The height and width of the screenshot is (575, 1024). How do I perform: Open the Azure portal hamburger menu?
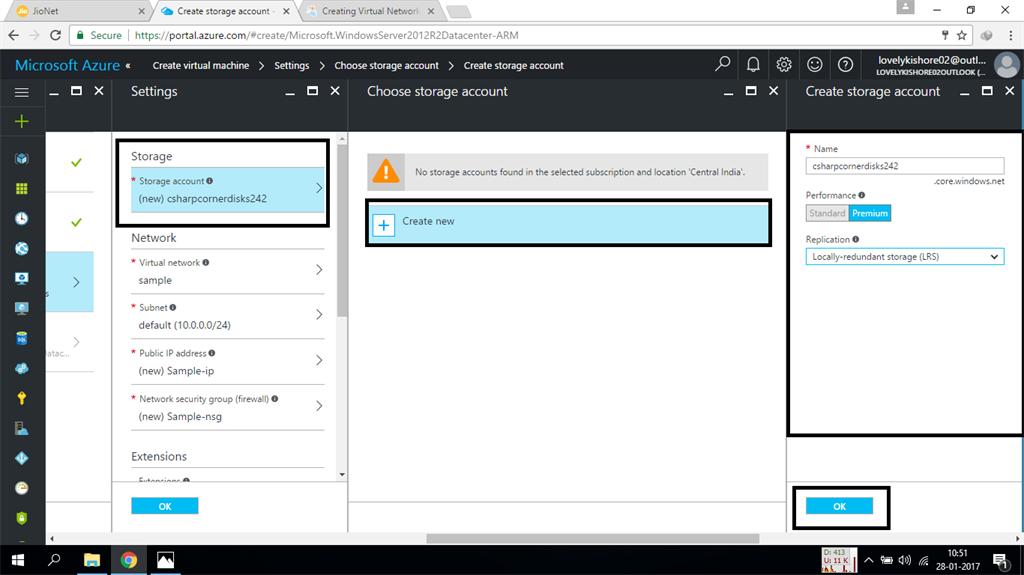tap(22, 92)
